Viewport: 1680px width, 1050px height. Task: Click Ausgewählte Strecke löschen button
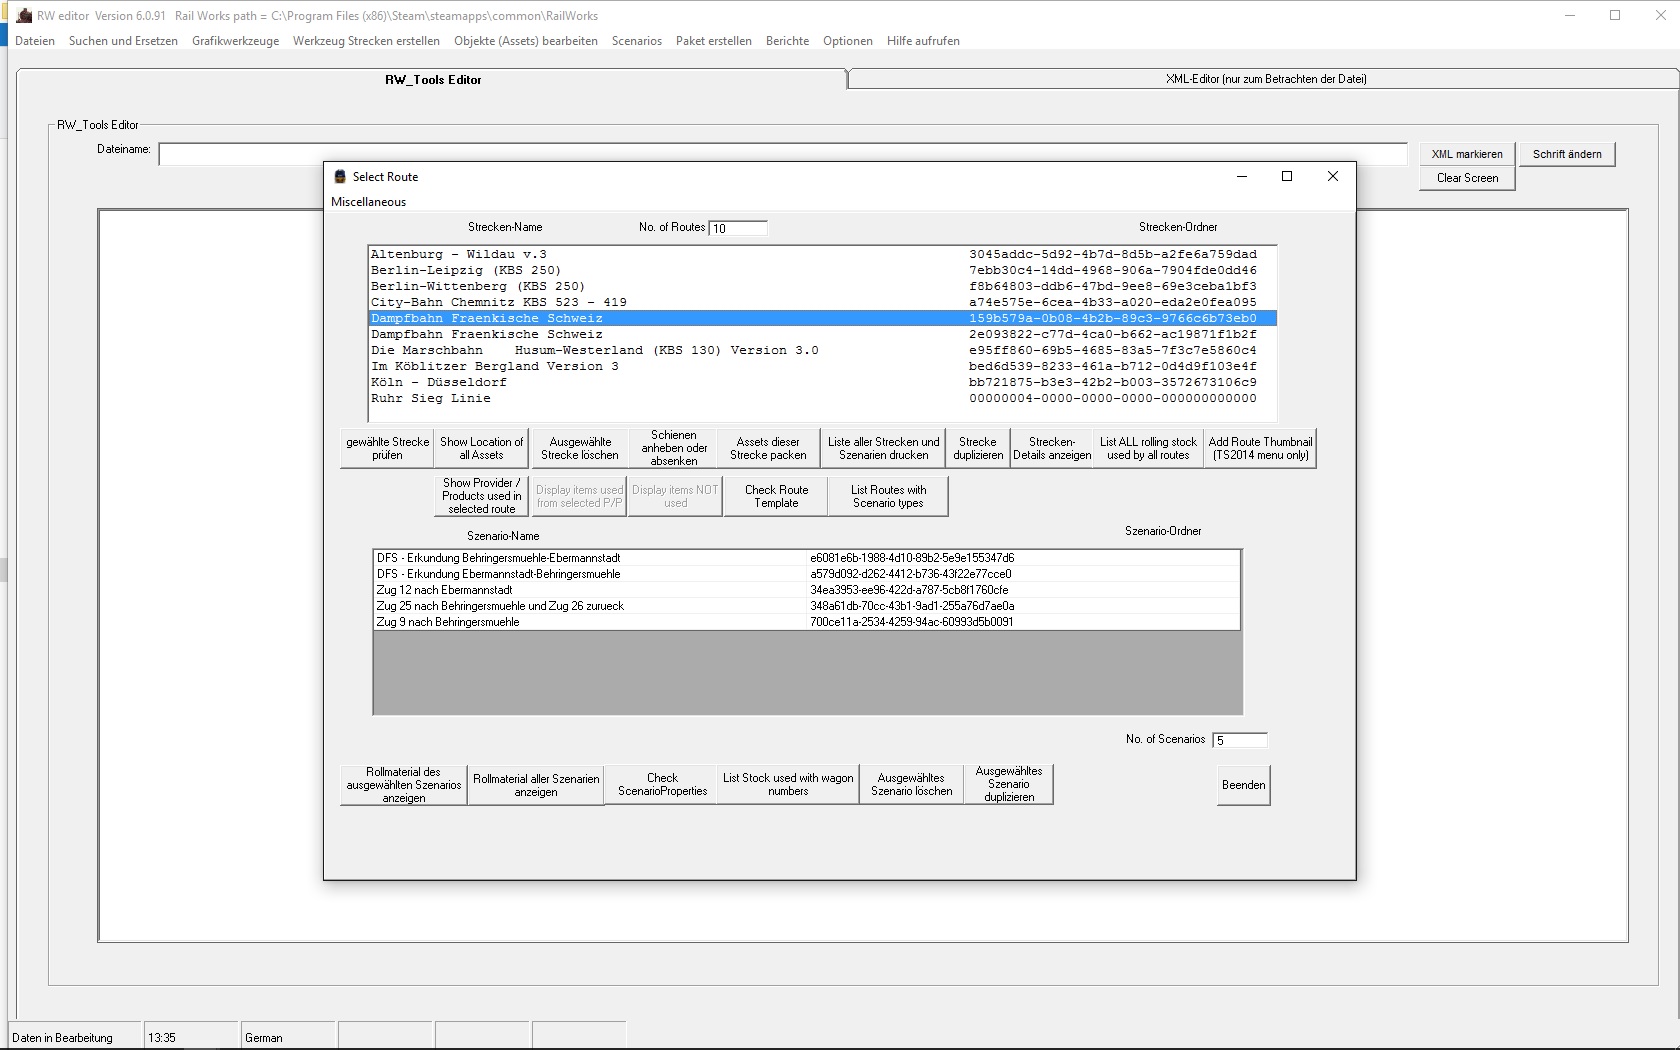[580, 448]
